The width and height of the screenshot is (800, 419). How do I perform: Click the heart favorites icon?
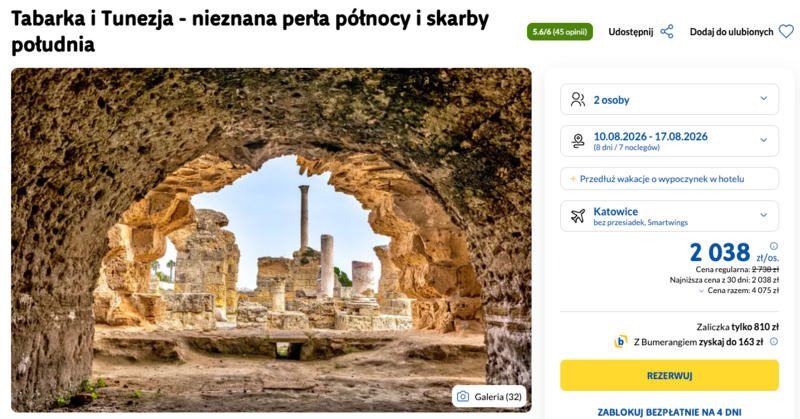pos(786,32)
